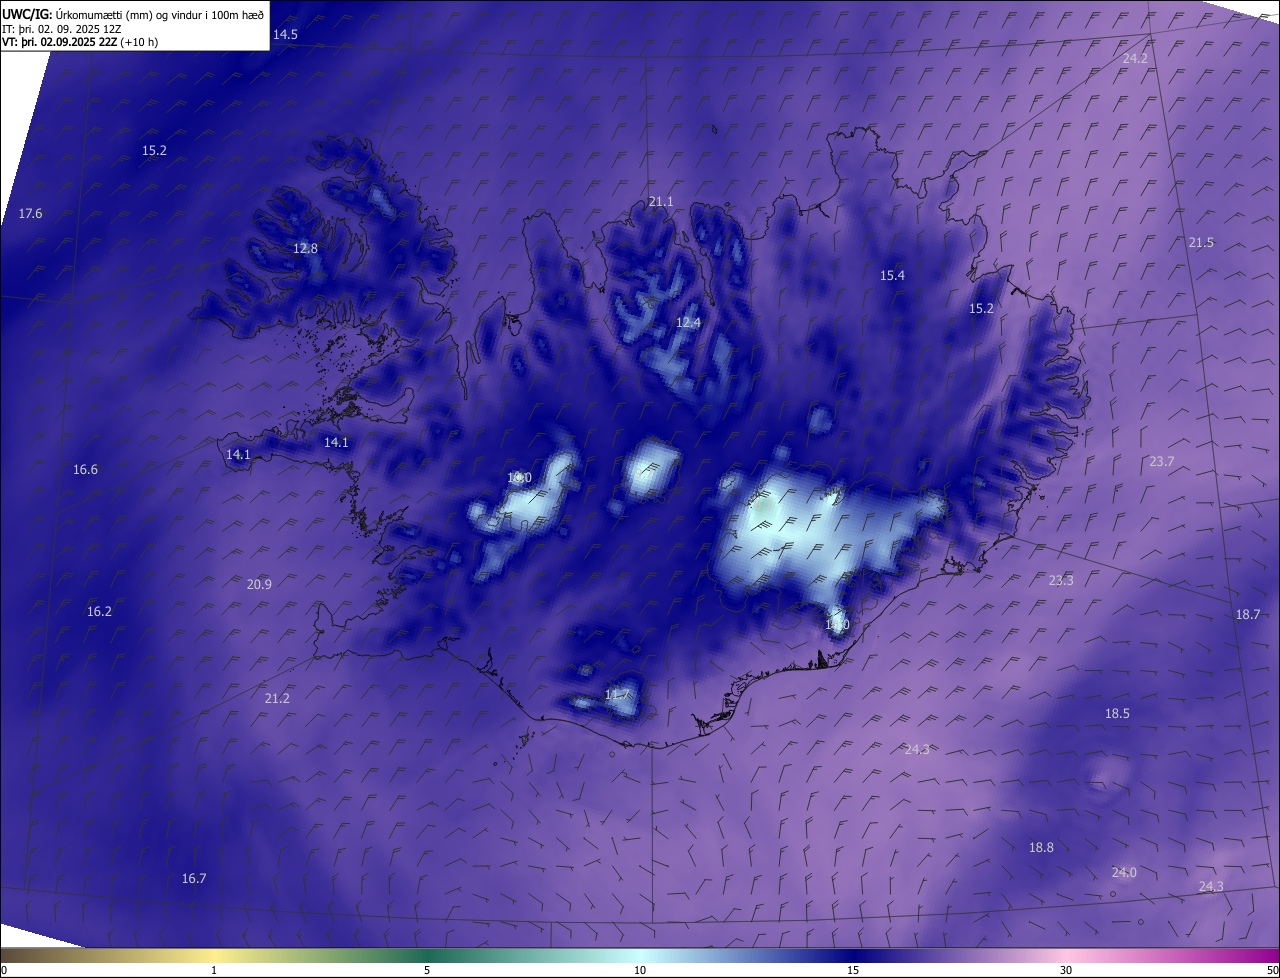Click the 23.7 value label
Image resolution: width=1280 pixels, height=978 pixels.
click(x=1161, y=462)
